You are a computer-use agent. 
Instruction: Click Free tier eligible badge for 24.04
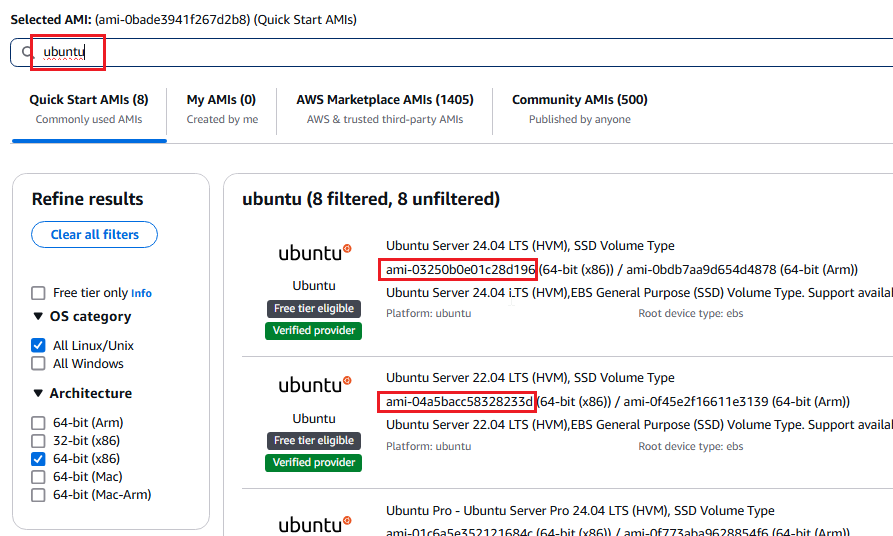(x=314, y=309)
